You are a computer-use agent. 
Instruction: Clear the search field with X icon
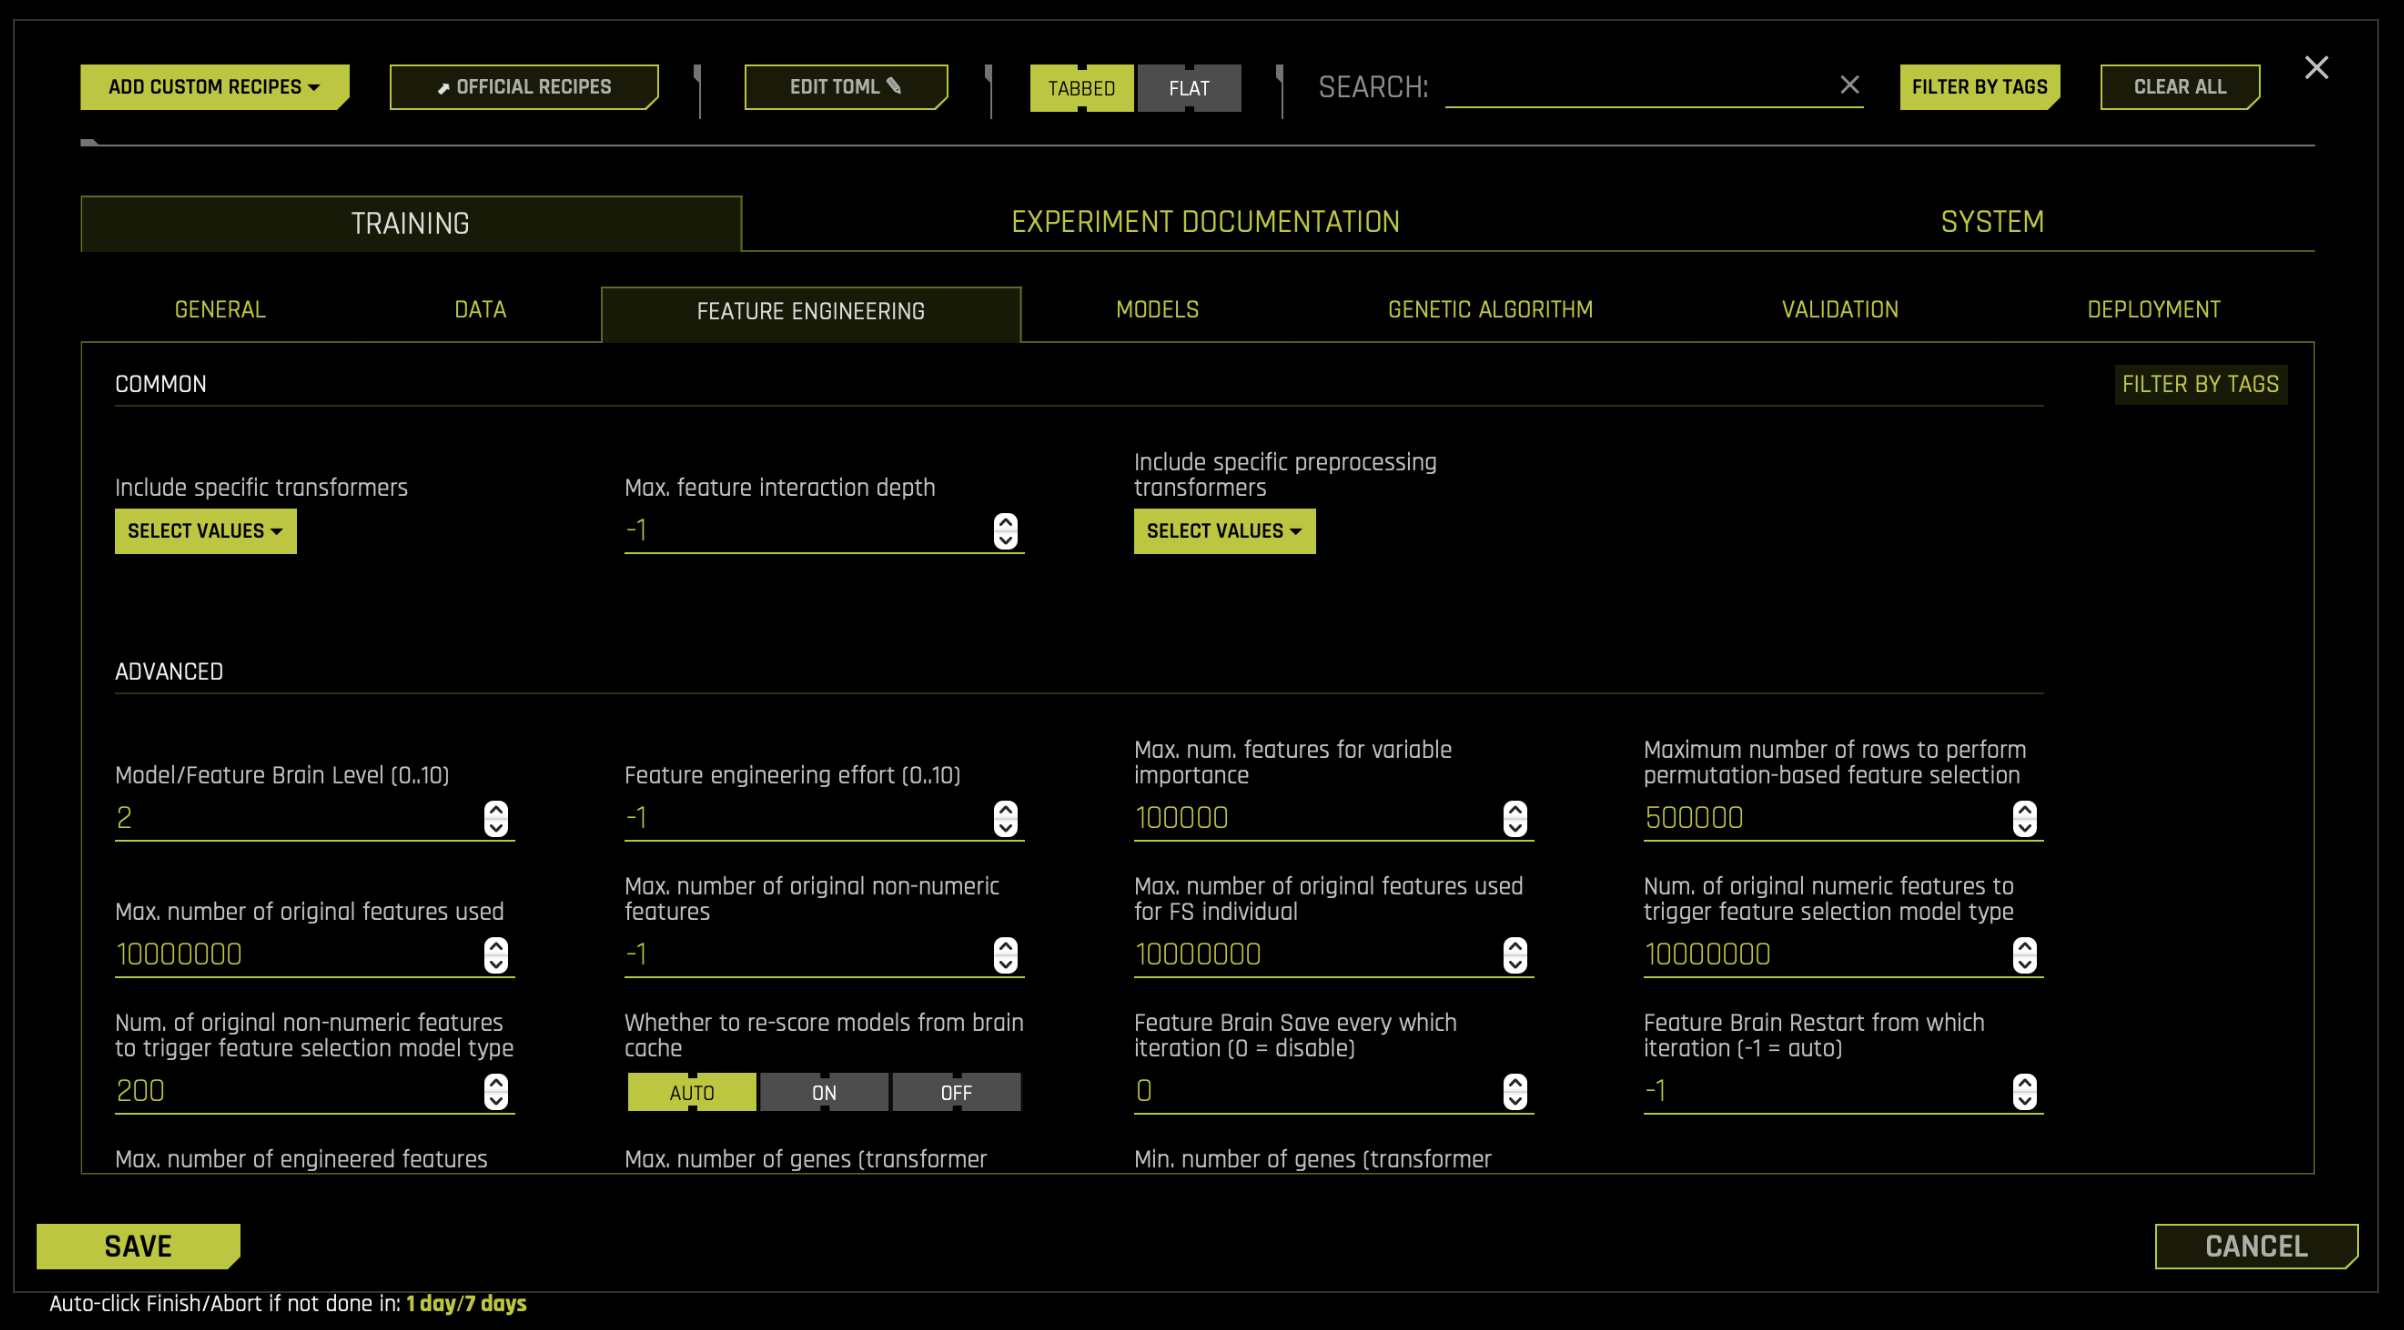pyautogui.click(x=1849, y=86)
